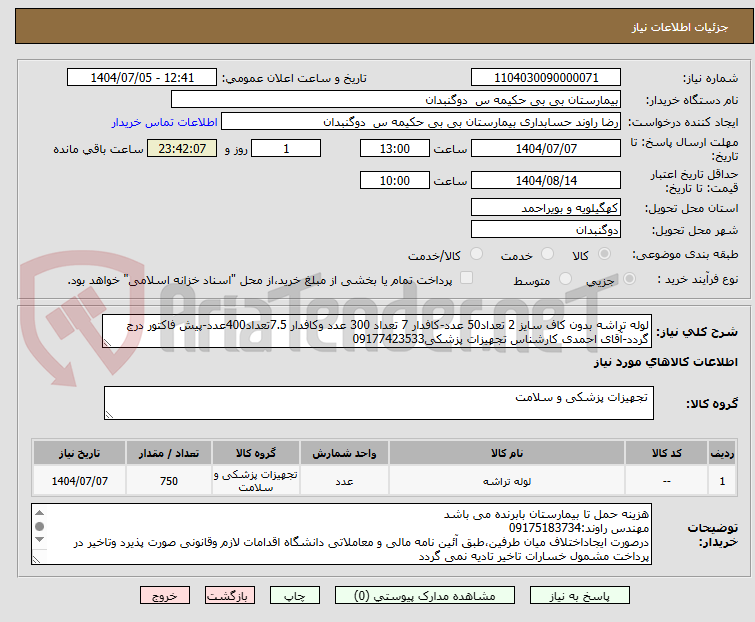Image resolution: width=755 pixels, height=622 pixels.
Task: Click the table cell تجهیزات پزشکی و سلامت
Action: click(256, 481)
